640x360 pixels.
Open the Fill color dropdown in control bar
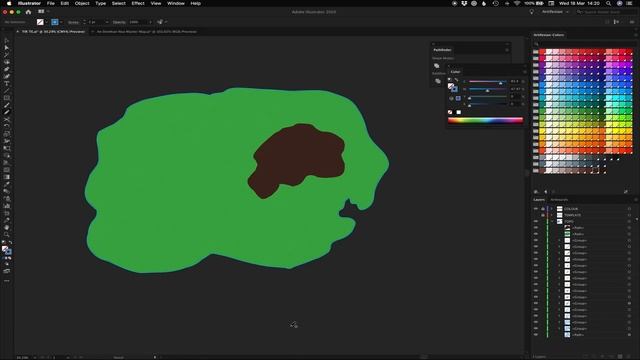click(x=47, y=22)
